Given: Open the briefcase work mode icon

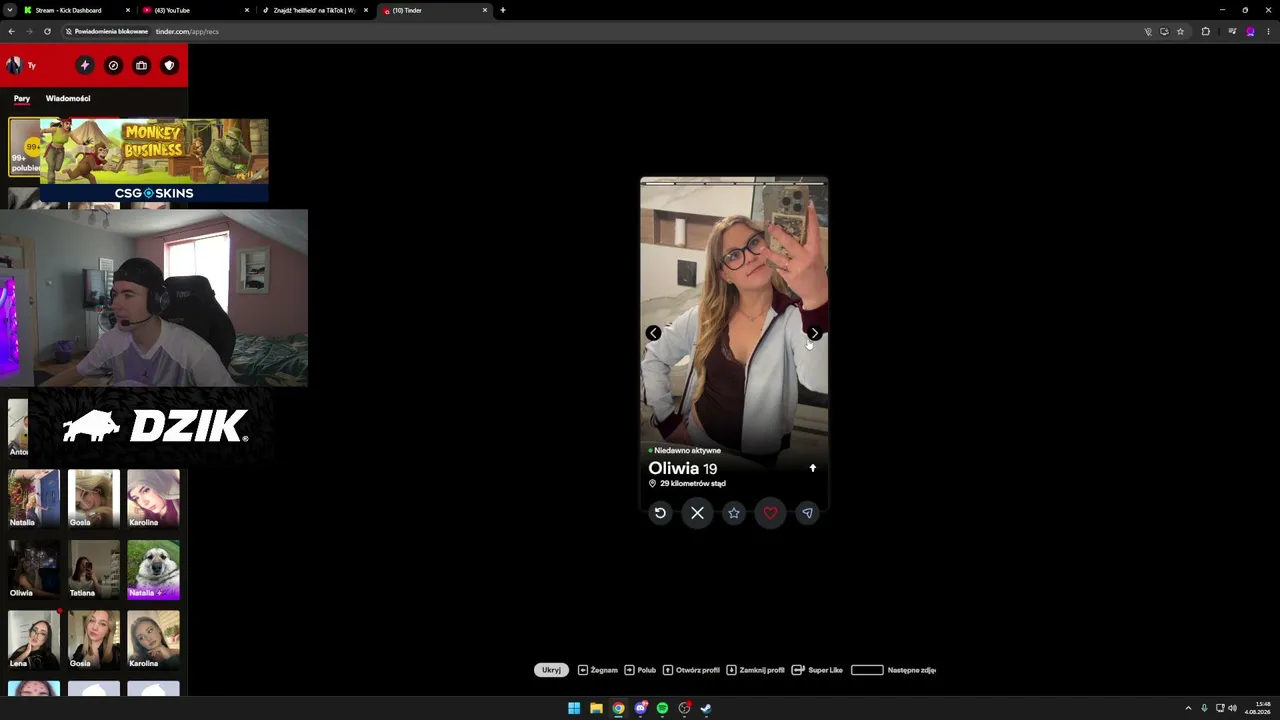Looking at the screenshot, I should click(141, 65).
